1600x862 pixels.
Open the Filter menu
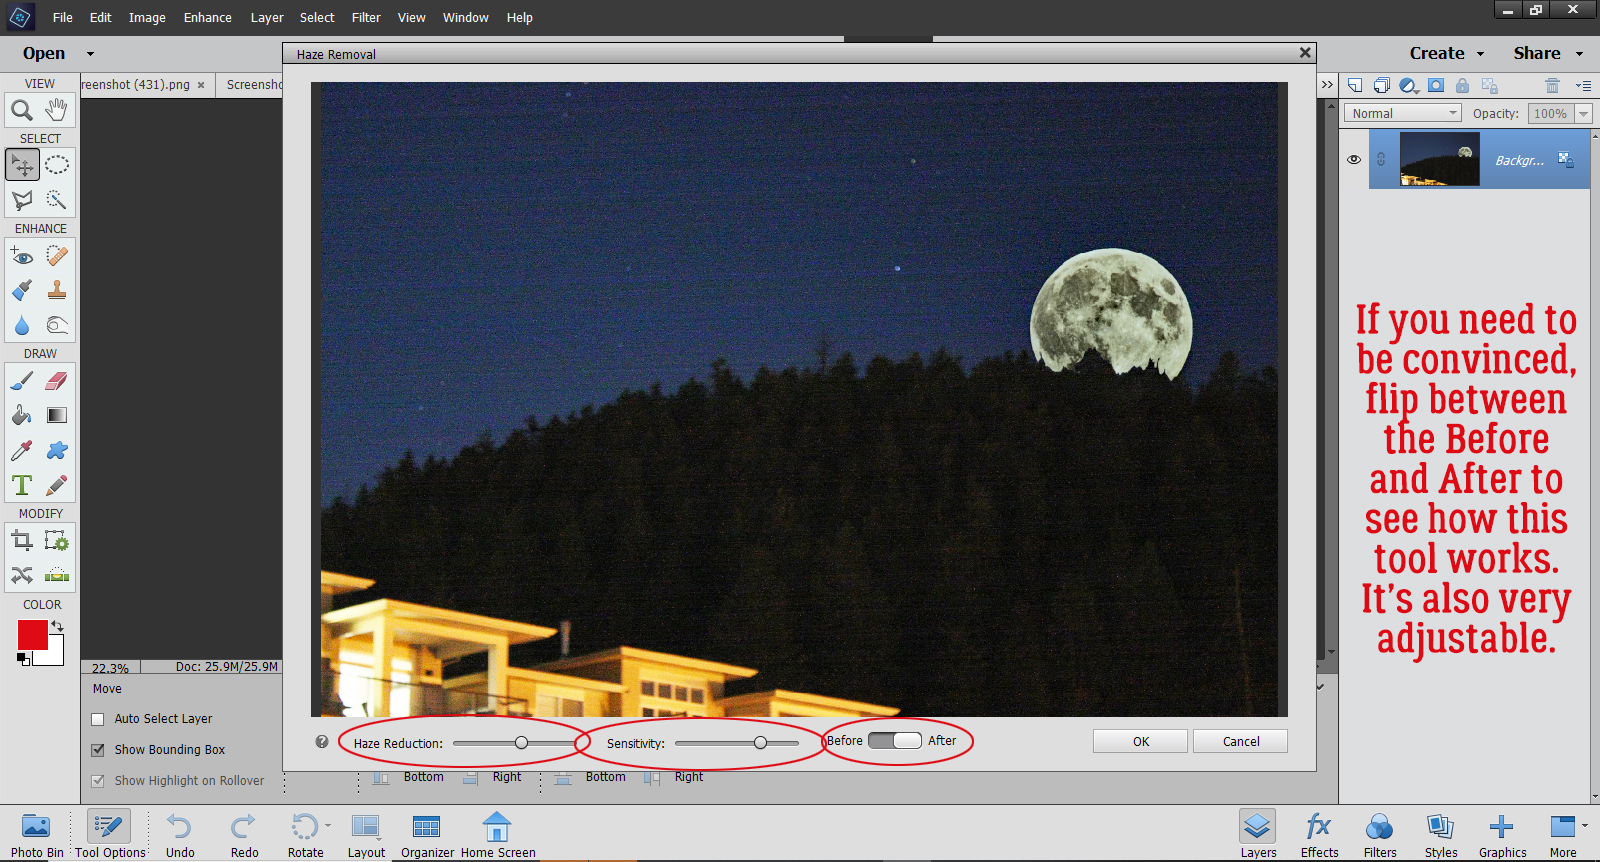(x=366, y=18)
